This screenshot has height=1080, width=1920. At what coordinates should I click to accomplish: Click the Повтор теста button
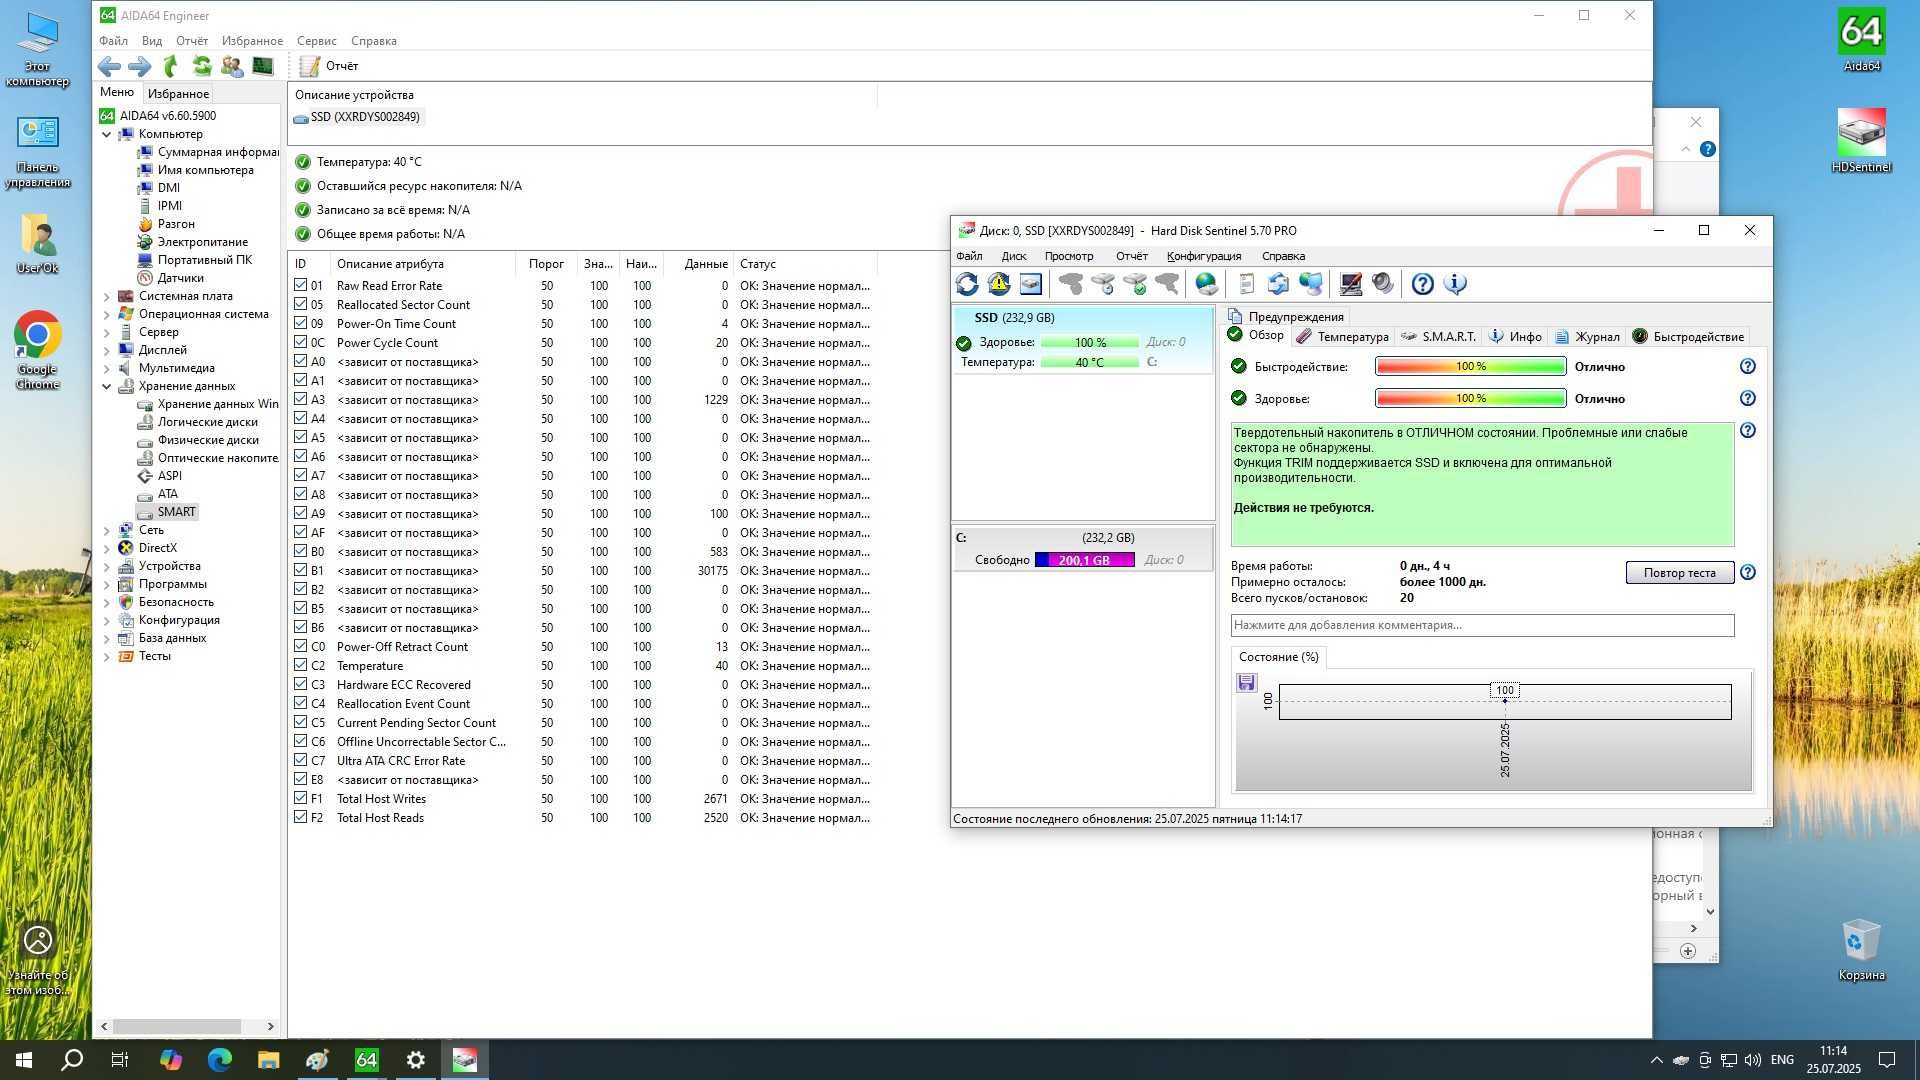pyautogui.click(x=1679, y=573)
